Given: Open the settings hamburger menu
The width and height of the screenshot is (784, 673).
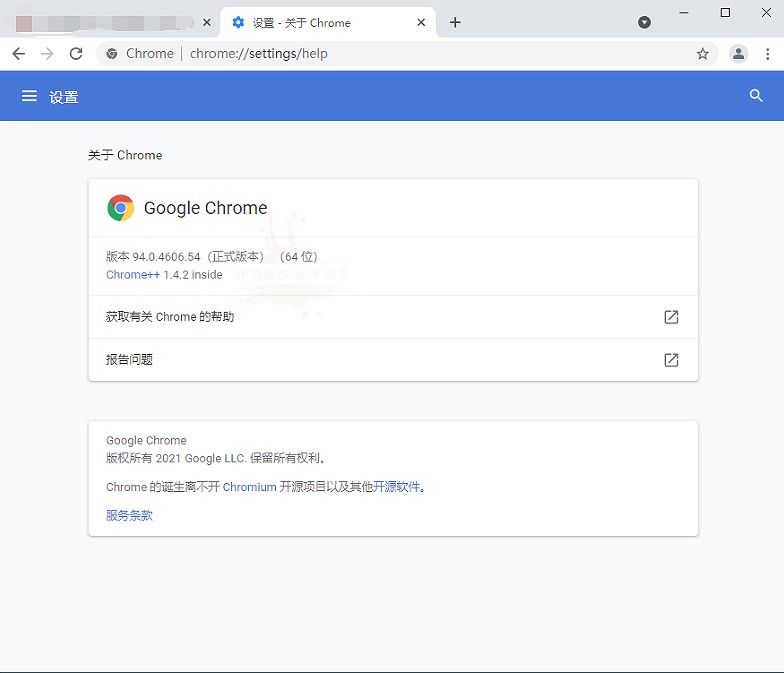Looking at the screenshot, I should click(x=29, y=96).
